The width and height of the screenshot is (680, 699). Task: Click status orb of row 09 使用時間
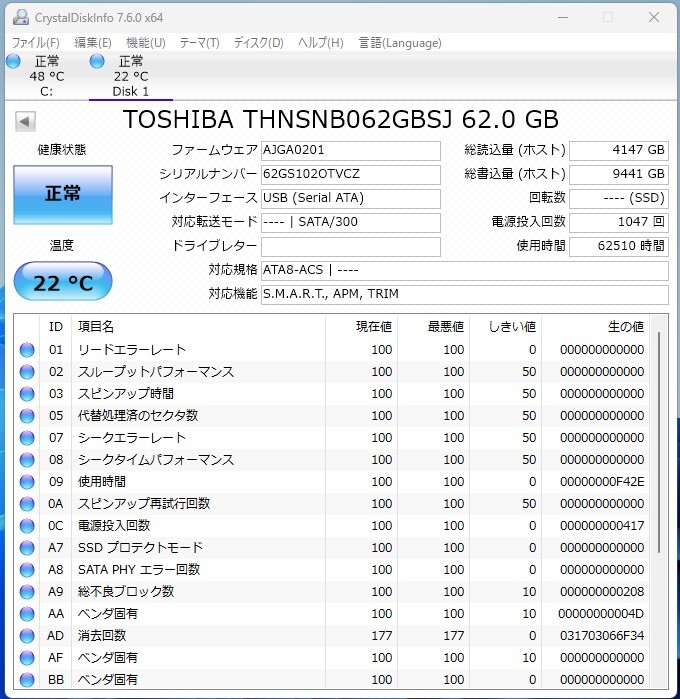click(x=27, y=482)
